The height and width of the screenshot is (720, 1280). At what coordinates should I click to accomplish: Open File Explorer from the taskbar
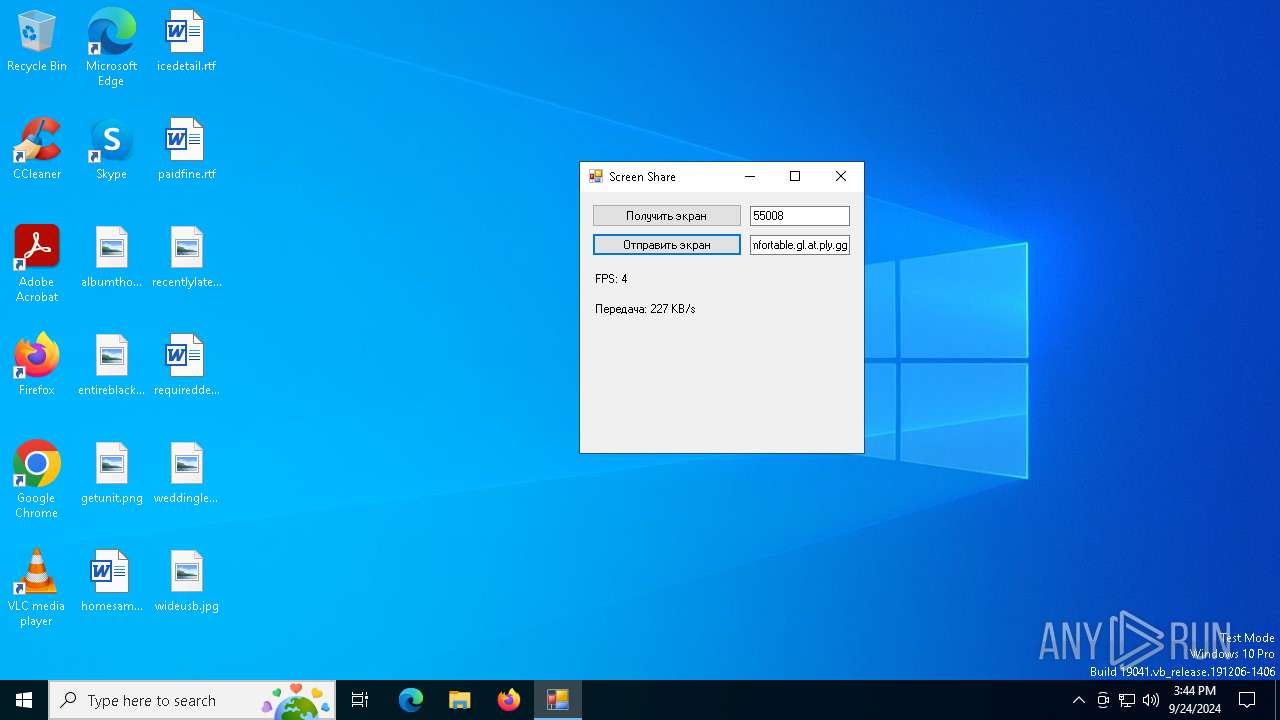(460, 700)
